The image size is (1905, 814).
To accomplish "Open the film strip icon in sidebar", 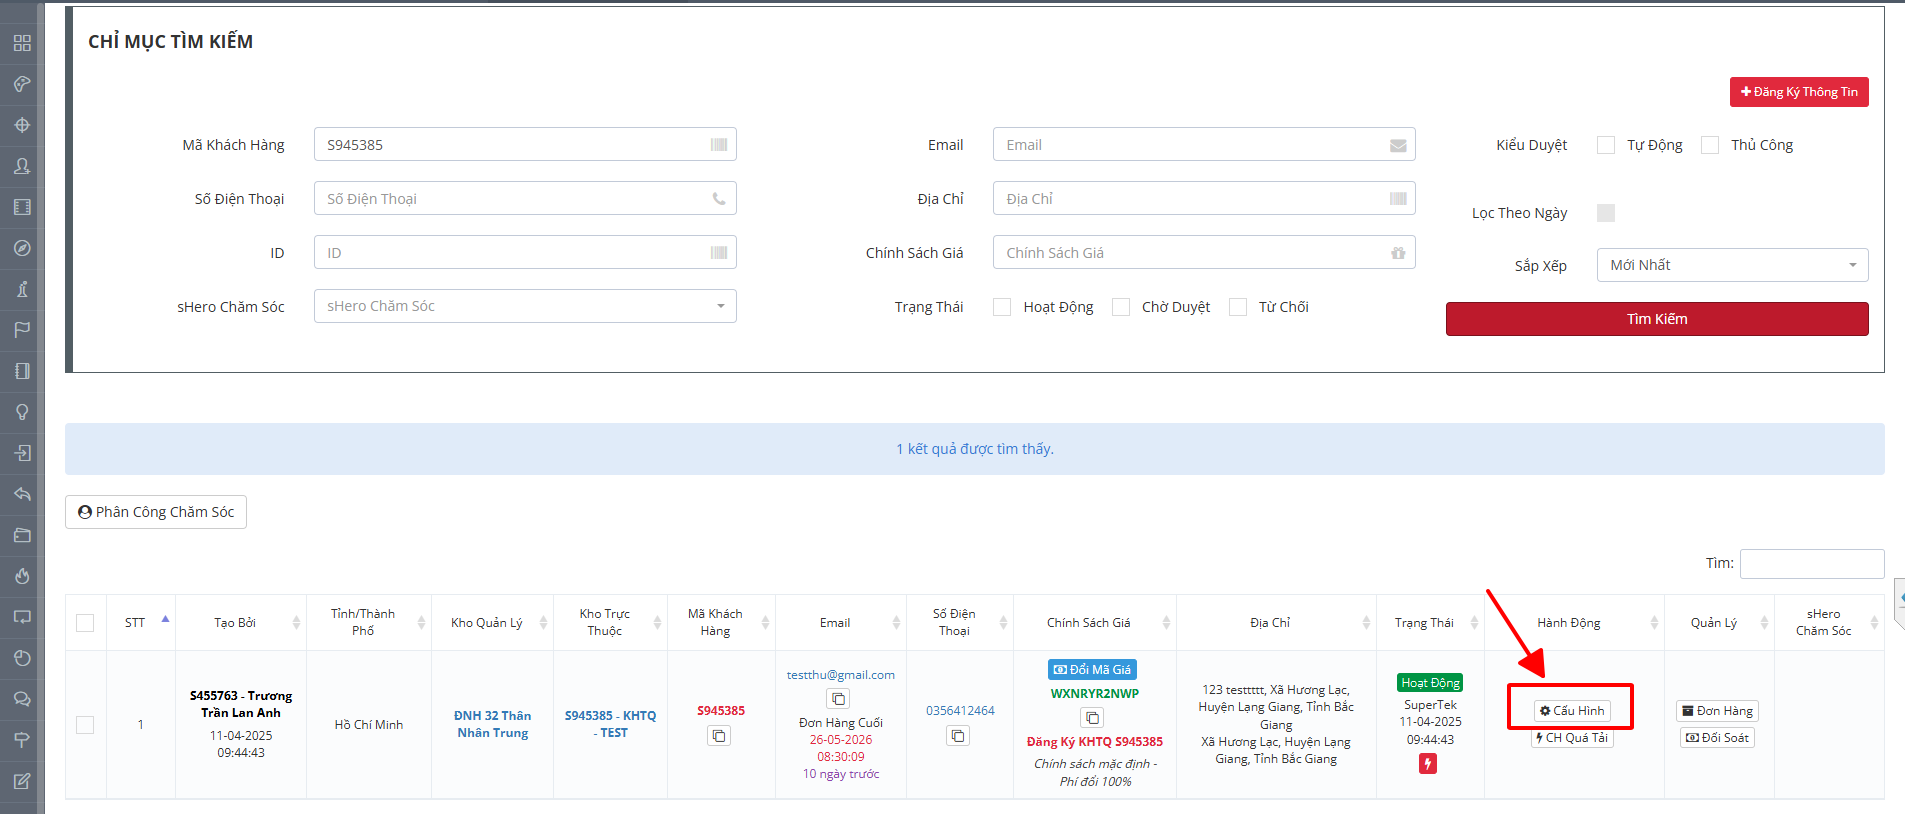I will point(22,207).
